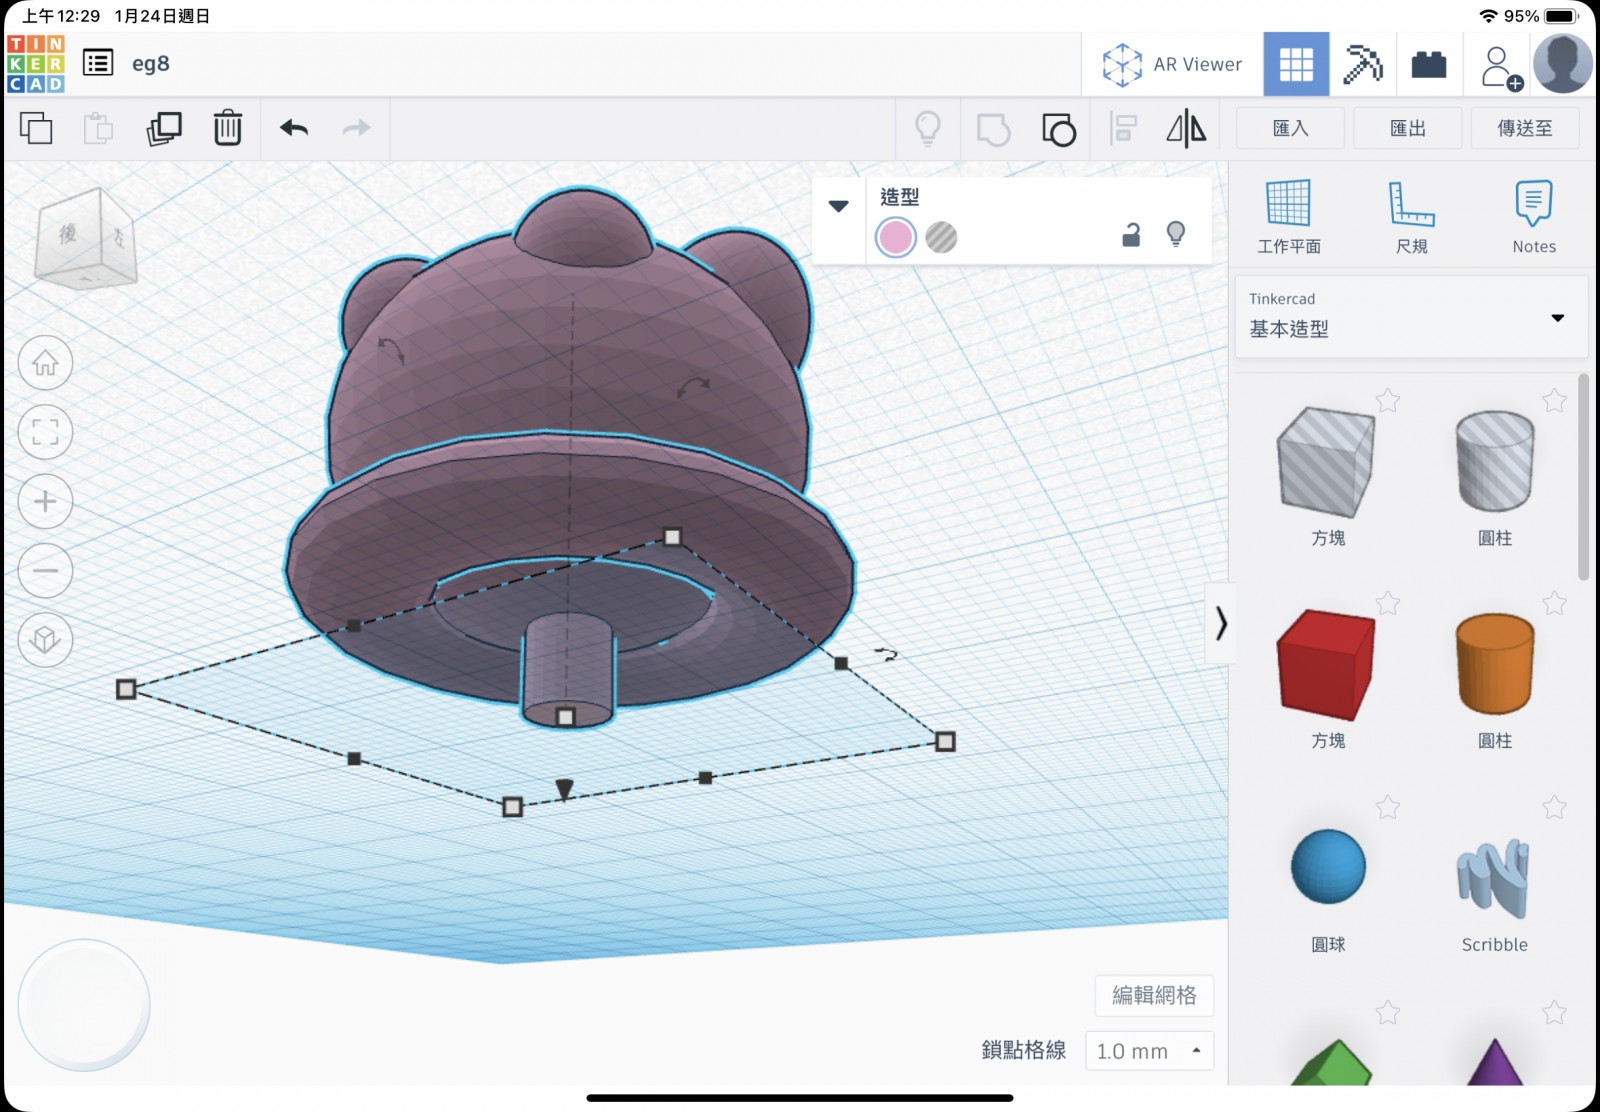Click the shapes panel scrollbar

(x=1583, y=477)
